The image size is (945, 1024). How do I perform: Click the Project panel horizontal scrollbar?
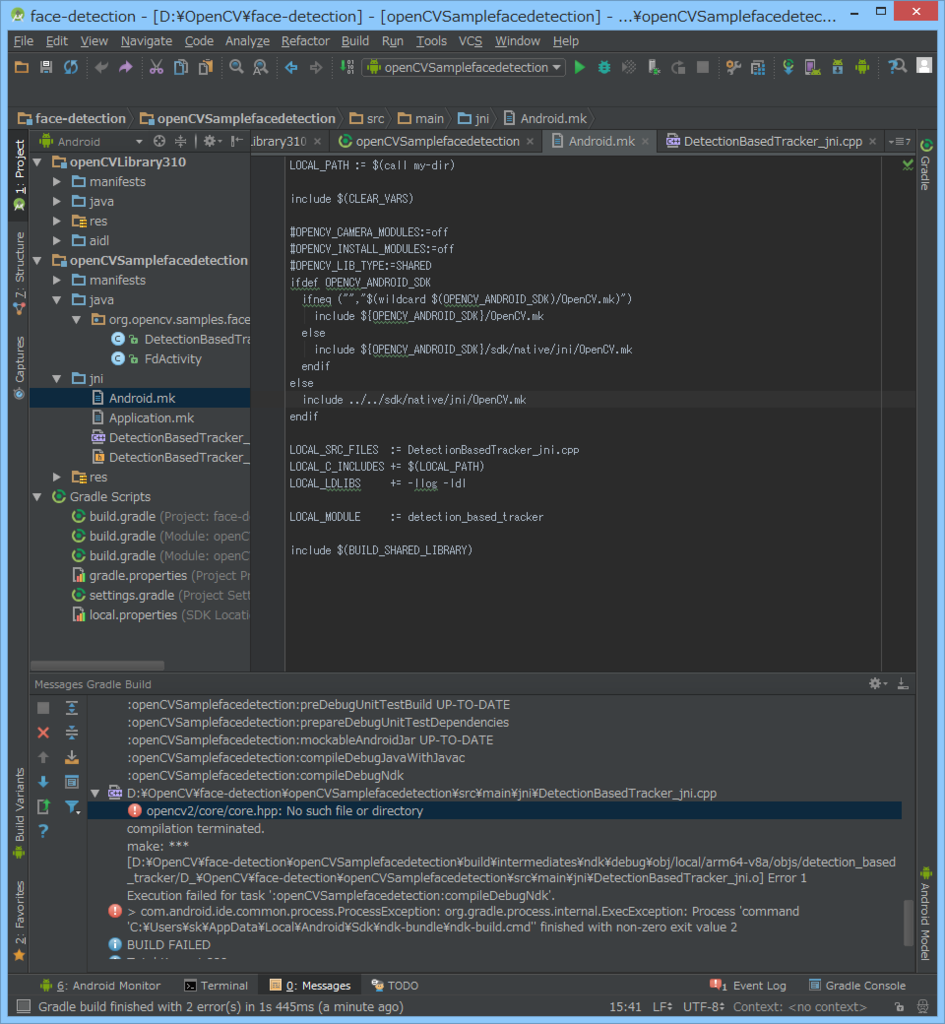click(97, 665)
